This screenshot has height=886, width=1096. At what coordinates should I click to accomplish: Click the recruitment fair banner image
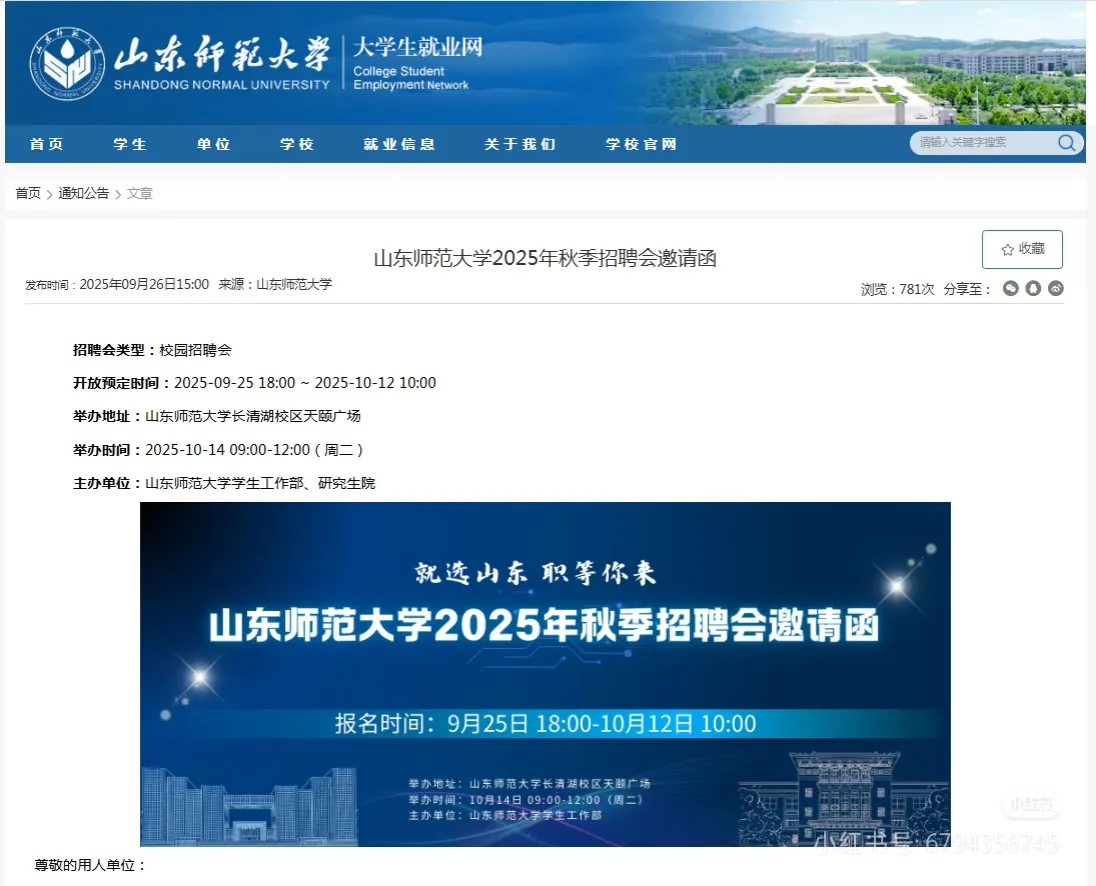pyautogui.click(x=545, y=674)
